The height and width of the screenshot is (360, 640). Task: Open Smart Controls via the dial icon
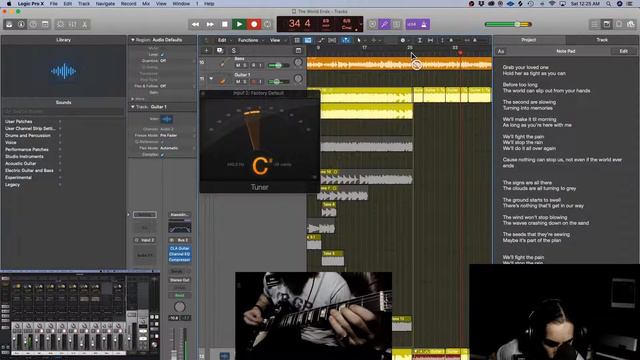tap(60, 24)
